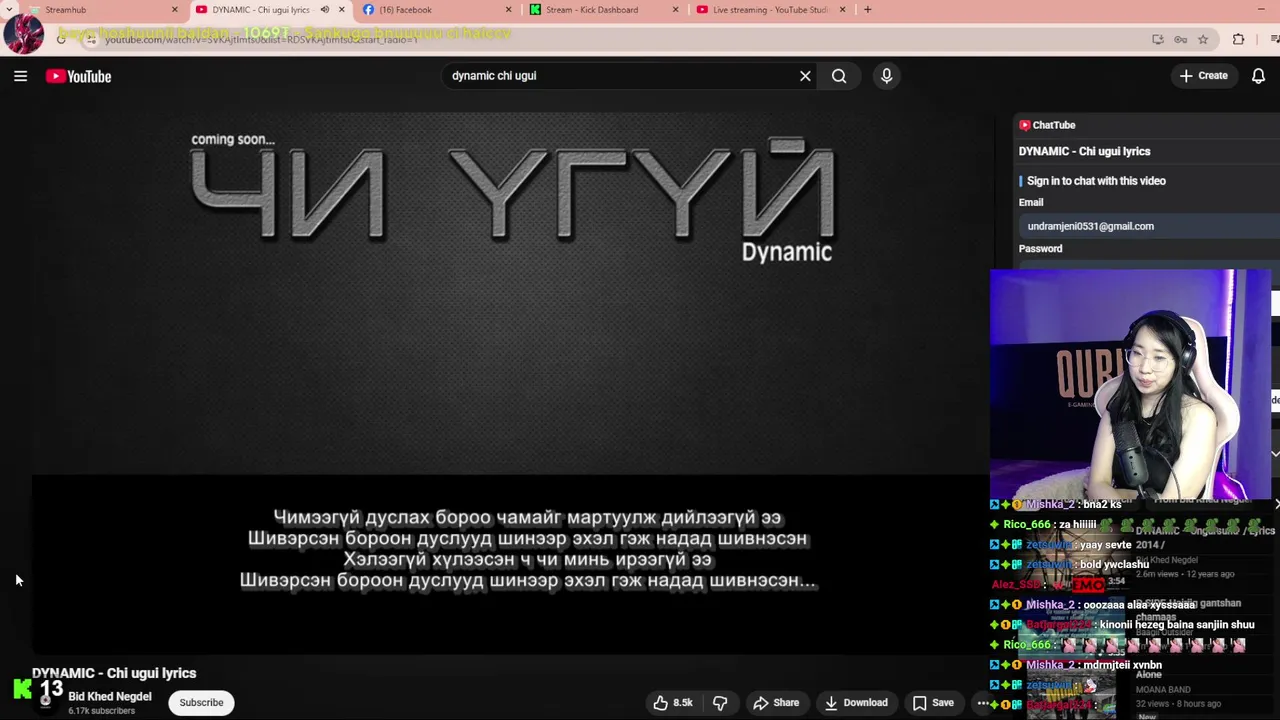Open the YouTube hamburger guide menu
This screenshot has width=1280, height=720.
pos(20,76)
